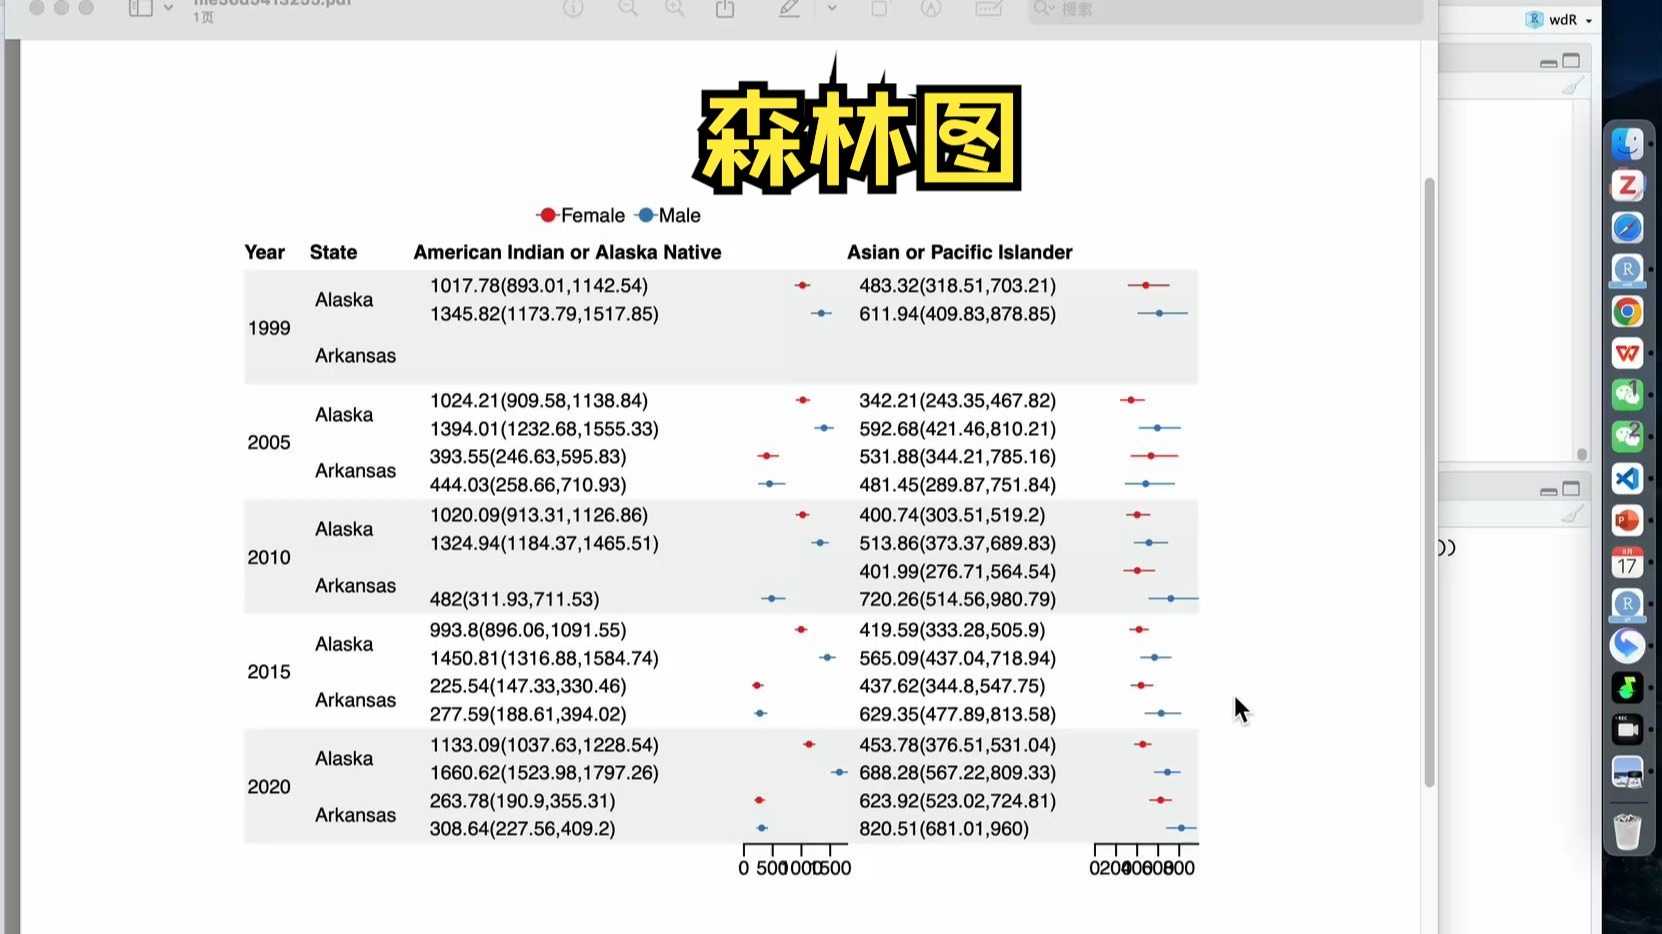Screen dimensions: 1662x934
Task: Open the WeChat icon labeled 1
Action: pos(1627,395)
